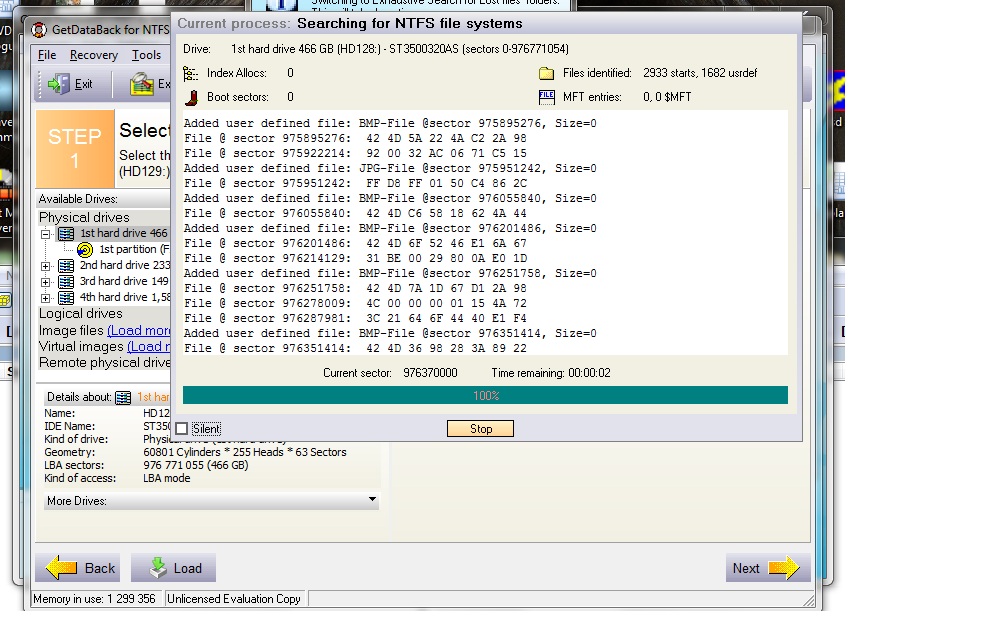
Task: Click the Current sector value 976370000
Action: click(x=430, y=373)
